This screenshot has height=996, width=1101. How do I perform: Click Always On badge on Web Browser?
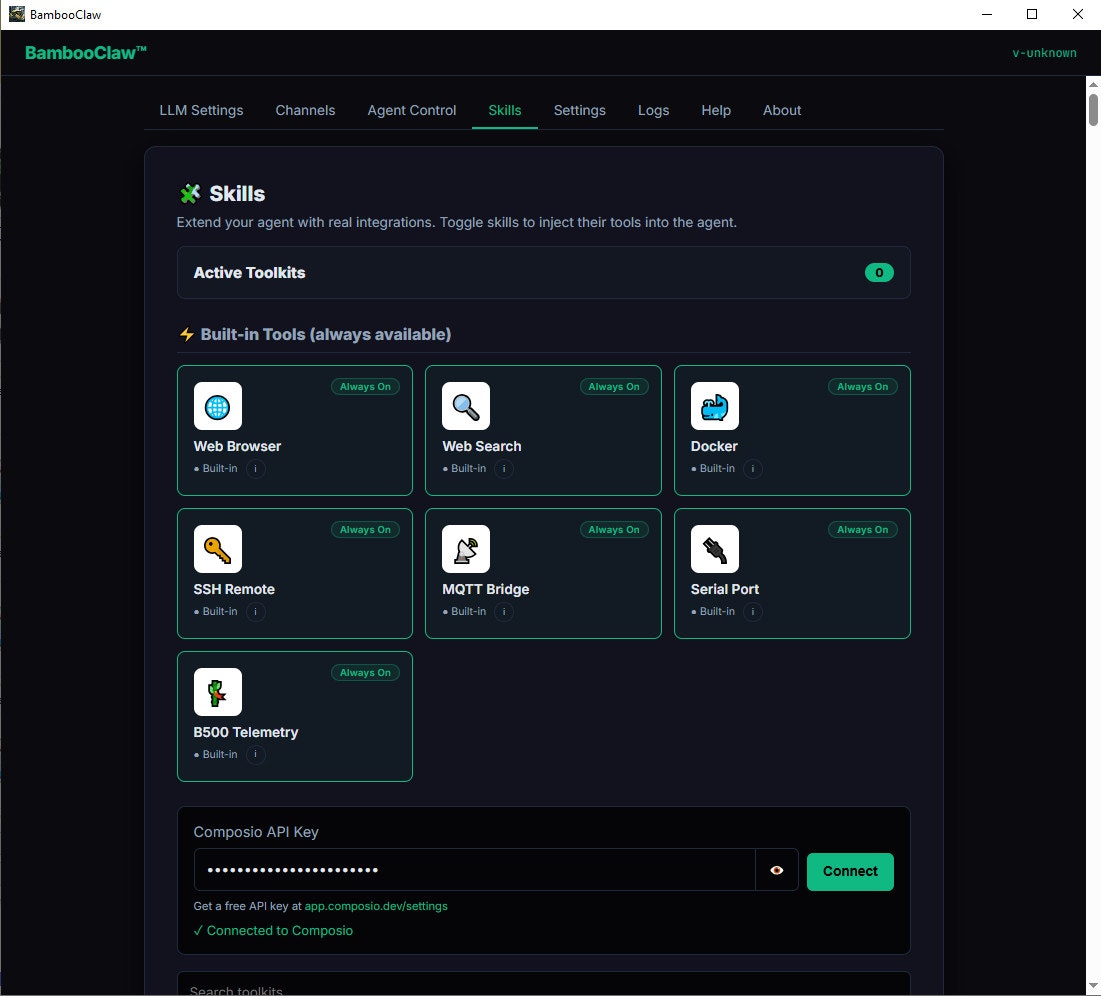[365, 386]
